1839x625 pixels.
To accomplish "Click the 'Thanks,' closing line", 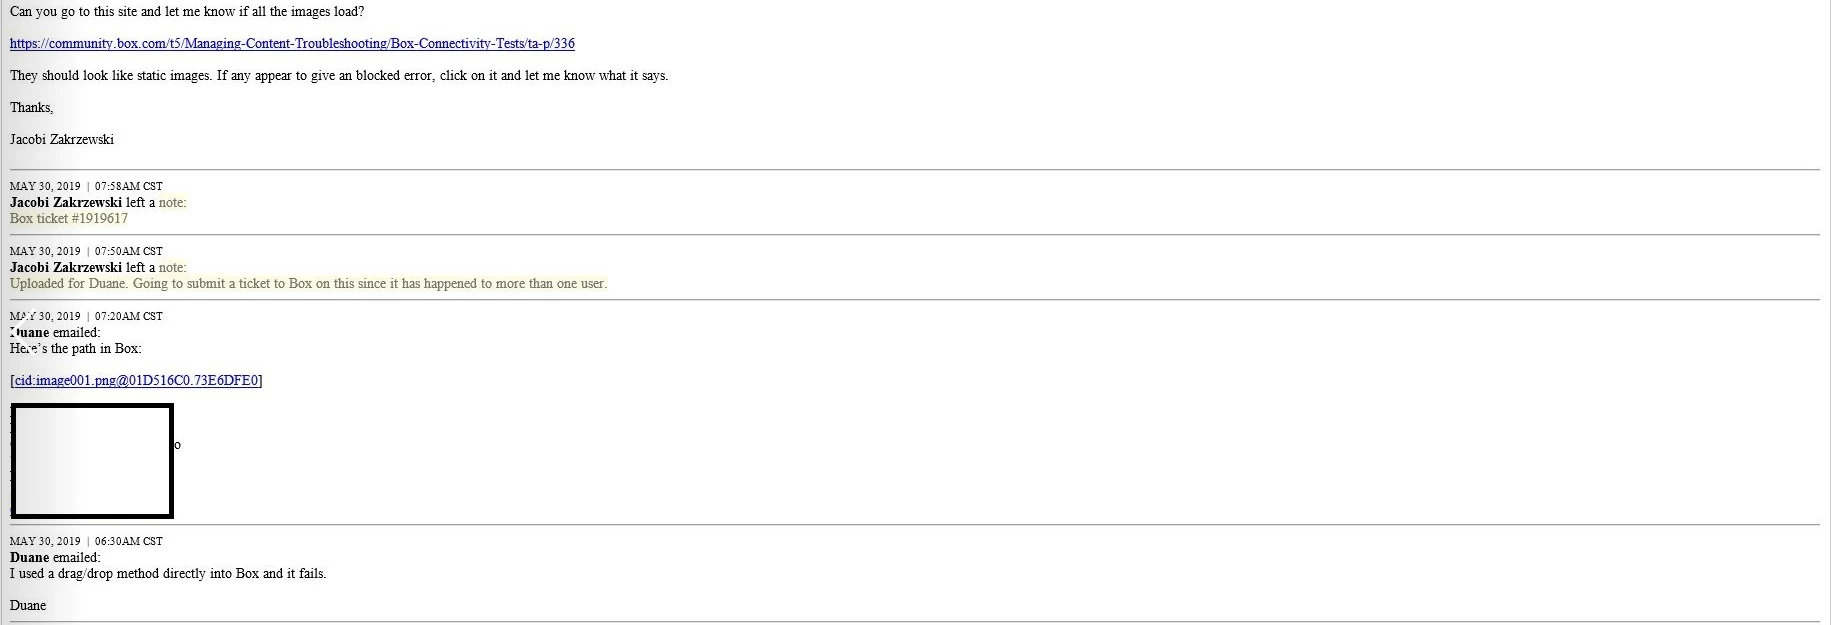I will tap(32, 108).
